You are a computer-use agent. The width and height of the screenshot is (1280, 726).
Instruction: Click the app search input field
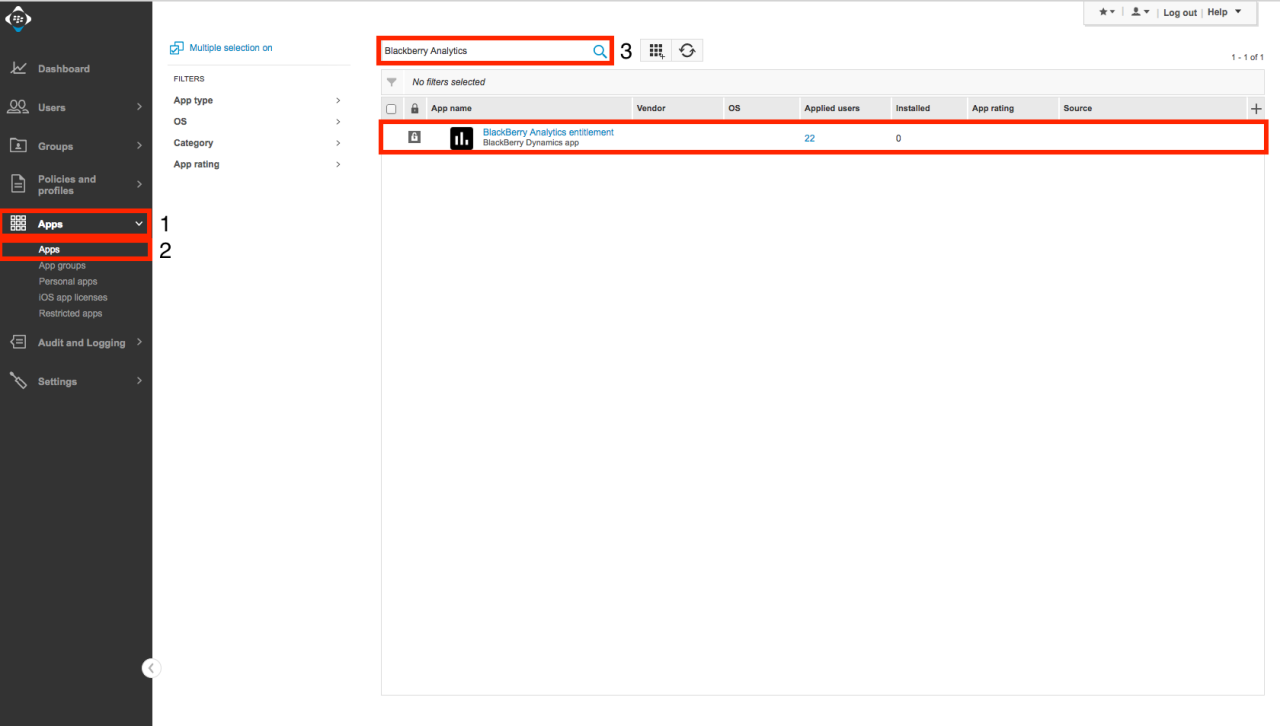pos(486,51)
